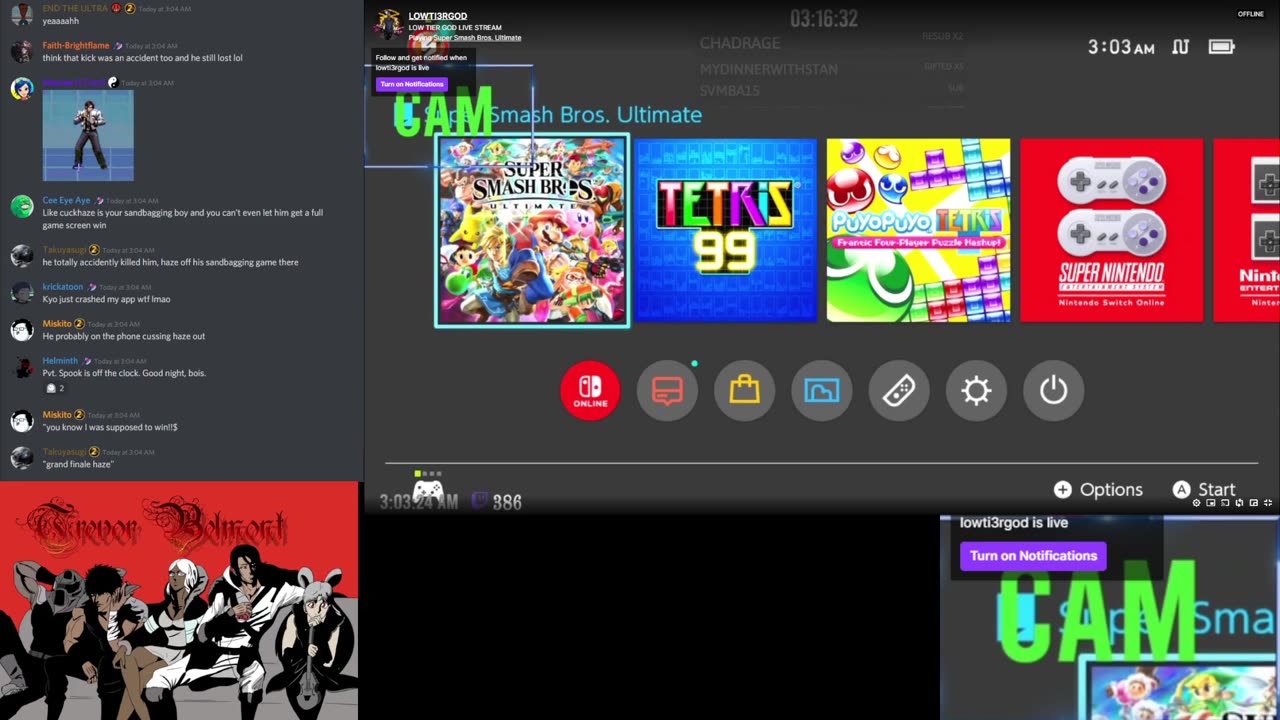Click the Options plus button
The image size is (1280, 720).
click(x=1098, y=490)
